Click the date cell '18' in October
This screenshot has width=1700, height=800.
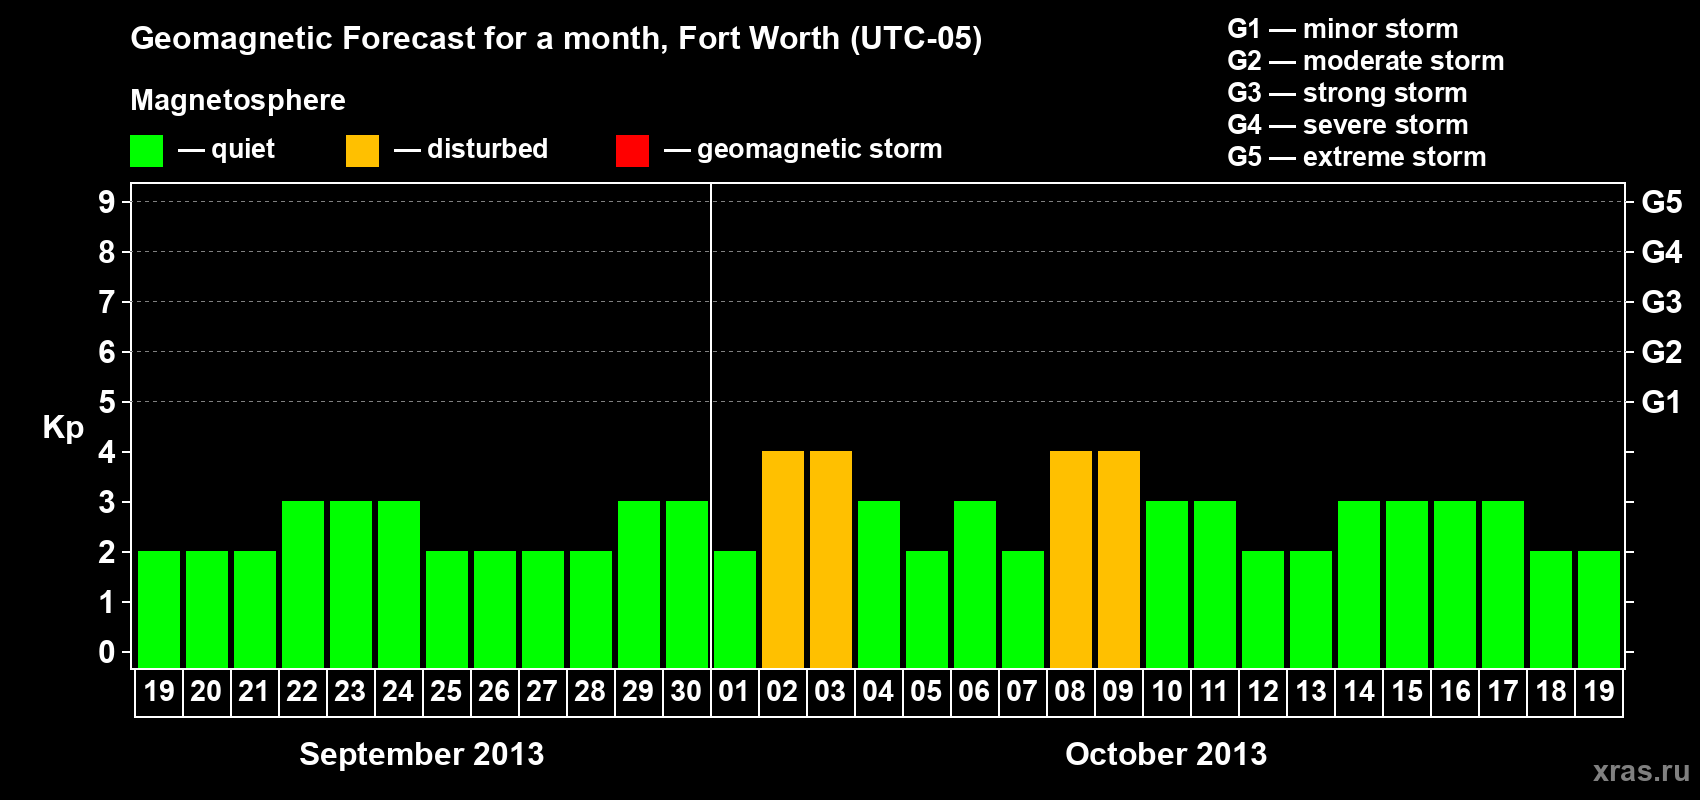coord(1550,692)
